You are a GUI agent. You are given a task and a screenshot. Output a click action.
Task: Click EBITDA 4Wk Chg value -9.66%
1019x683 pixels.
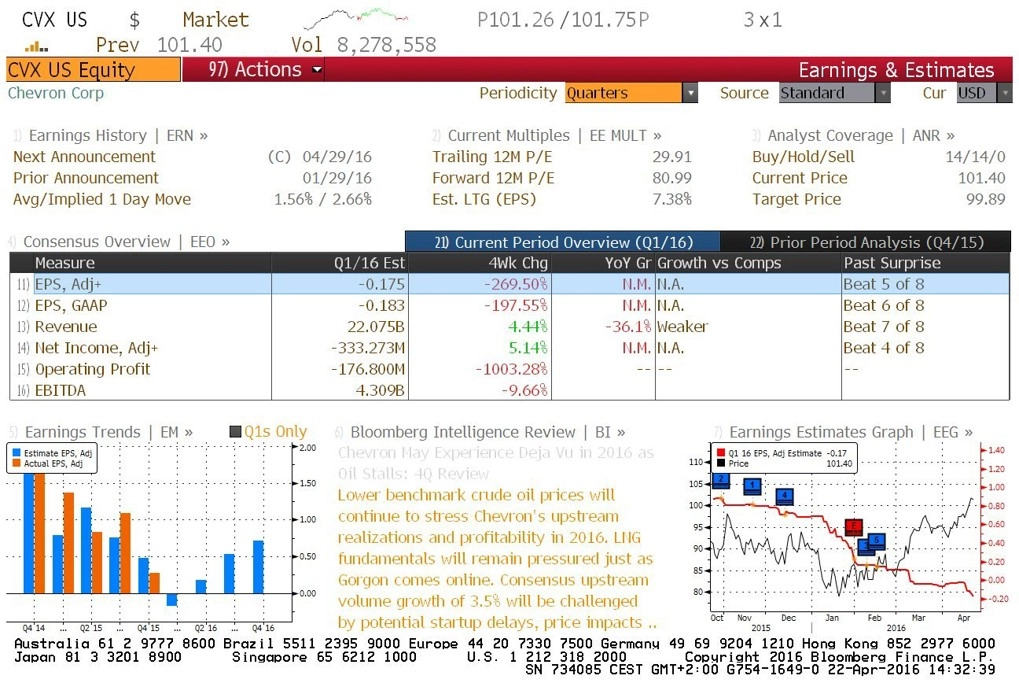click(x=524, y=391)
